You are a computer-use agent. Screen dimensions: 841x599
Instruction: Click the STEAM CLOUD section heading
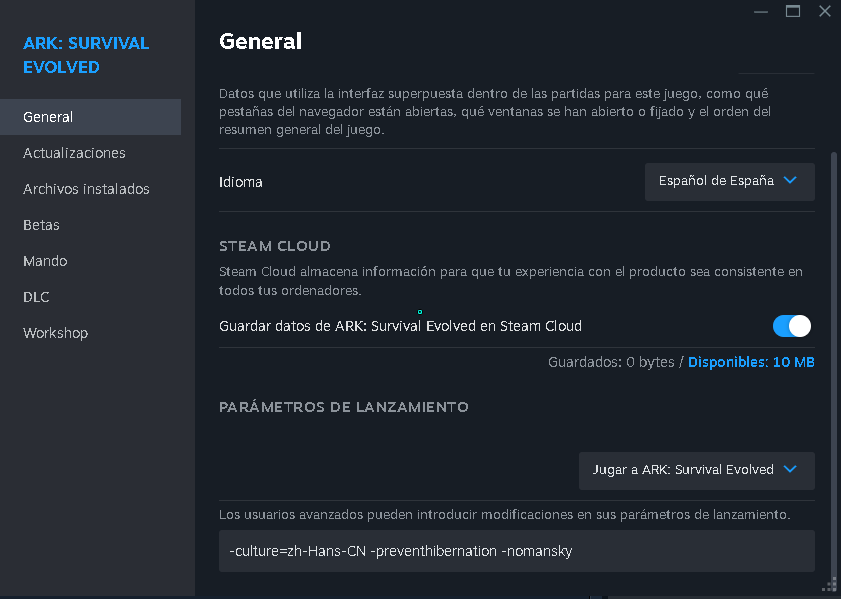click(x=275, y=246)
